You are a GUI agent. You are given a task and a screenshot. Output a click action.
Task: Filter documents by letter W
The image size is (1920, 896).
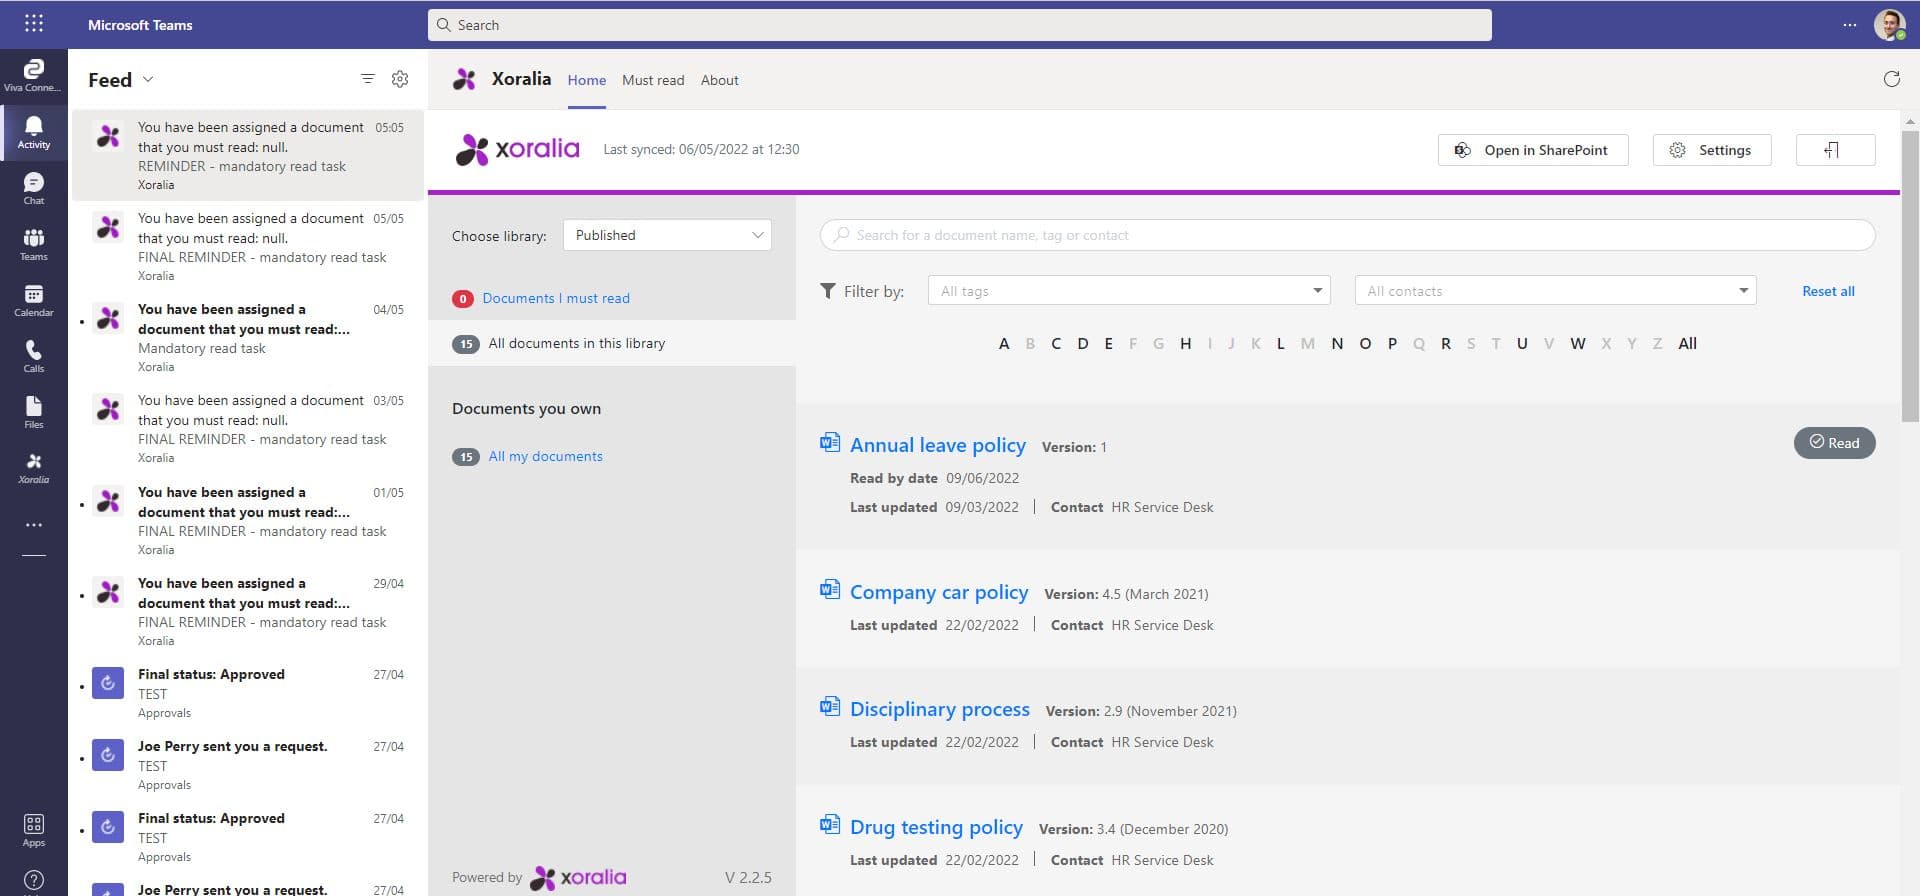(x=1578, y=344)
